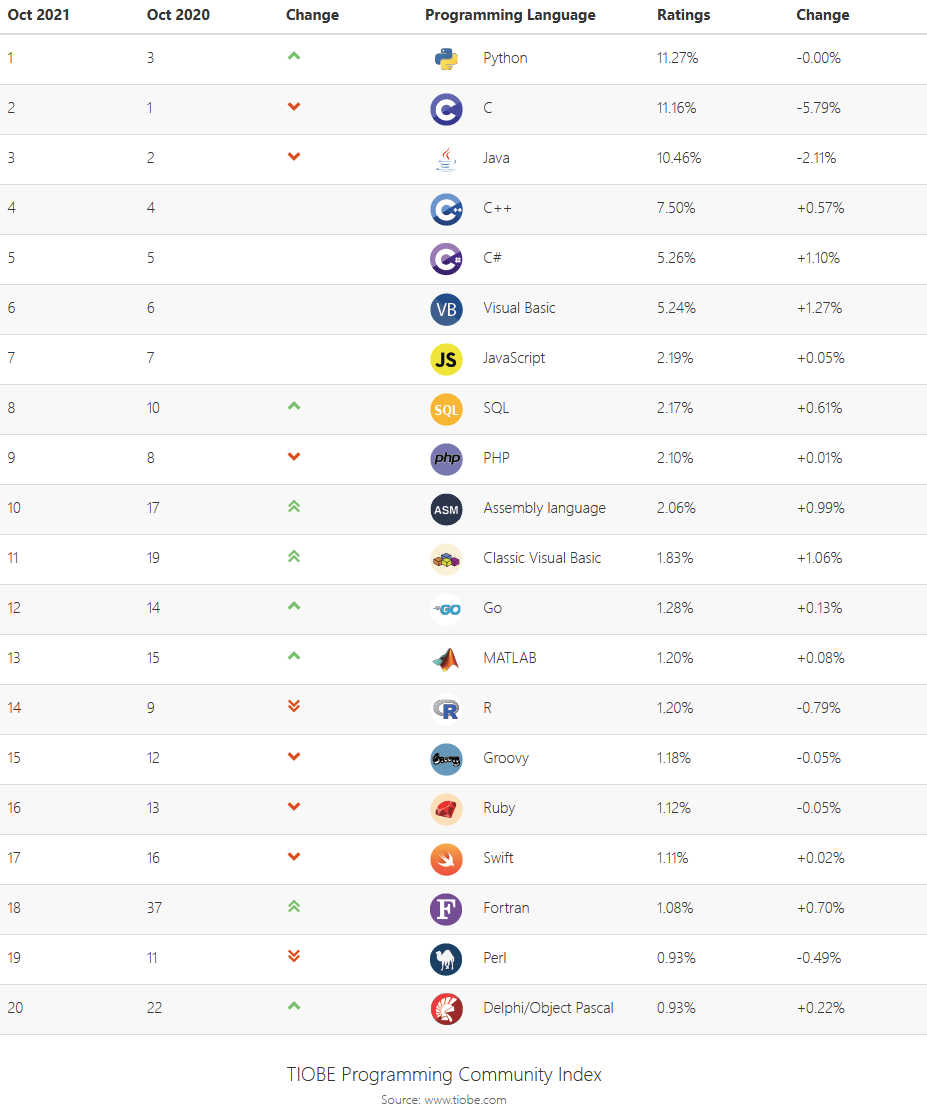
Task: Click the Visual Basic VB icon
Action: pyautogui.click(x=446, y=308)
